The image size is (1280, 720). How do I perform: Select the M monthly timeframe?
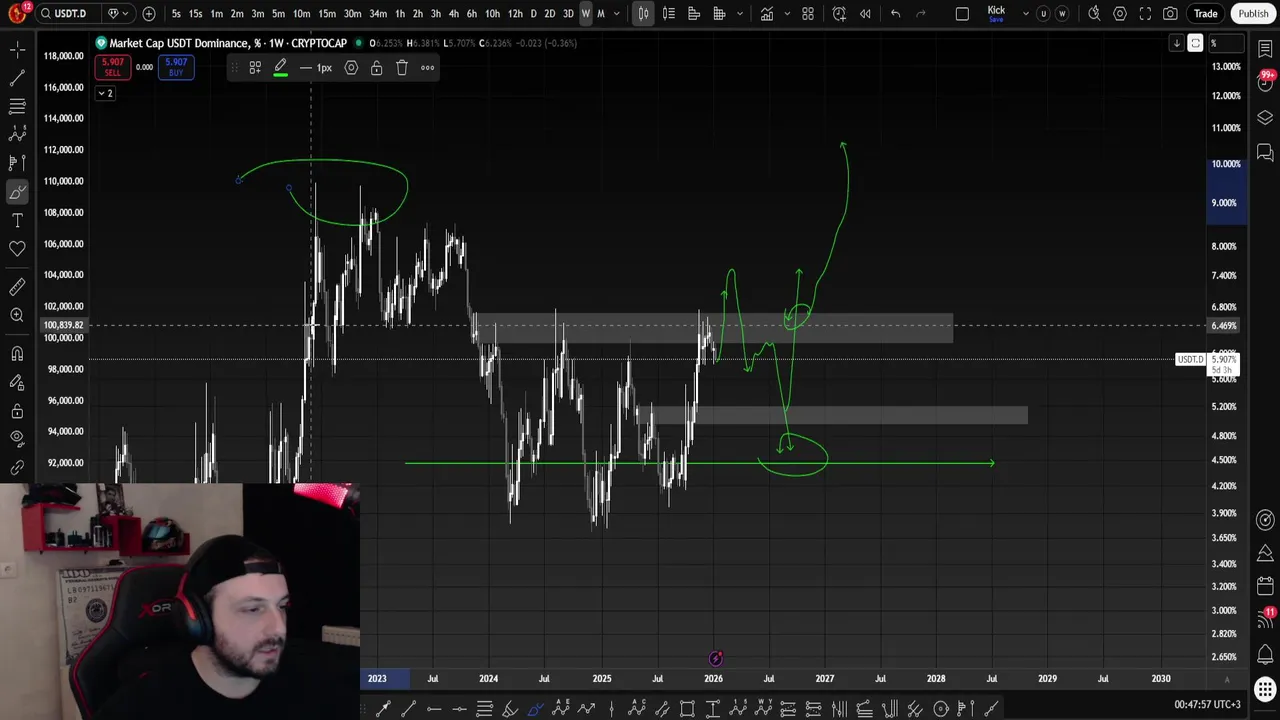tap(601, 14)
